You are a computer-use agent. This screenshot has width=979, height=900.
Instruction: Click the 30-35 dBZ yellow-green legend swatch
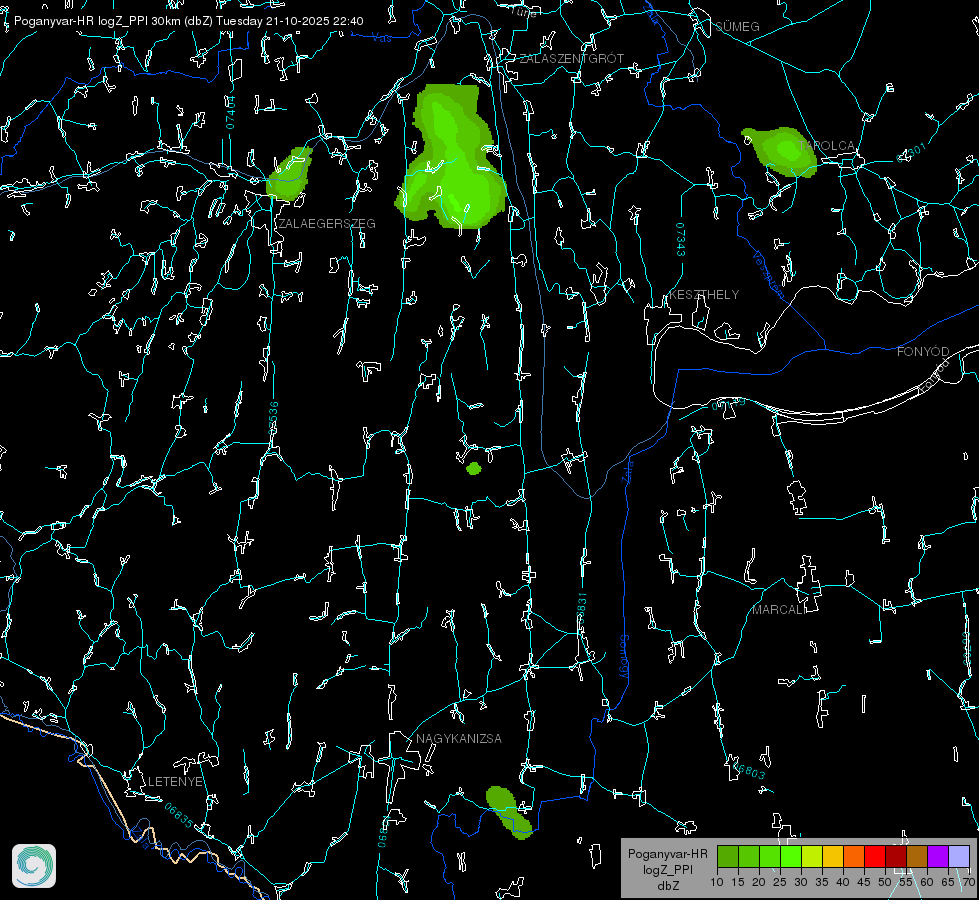(812, 857)
